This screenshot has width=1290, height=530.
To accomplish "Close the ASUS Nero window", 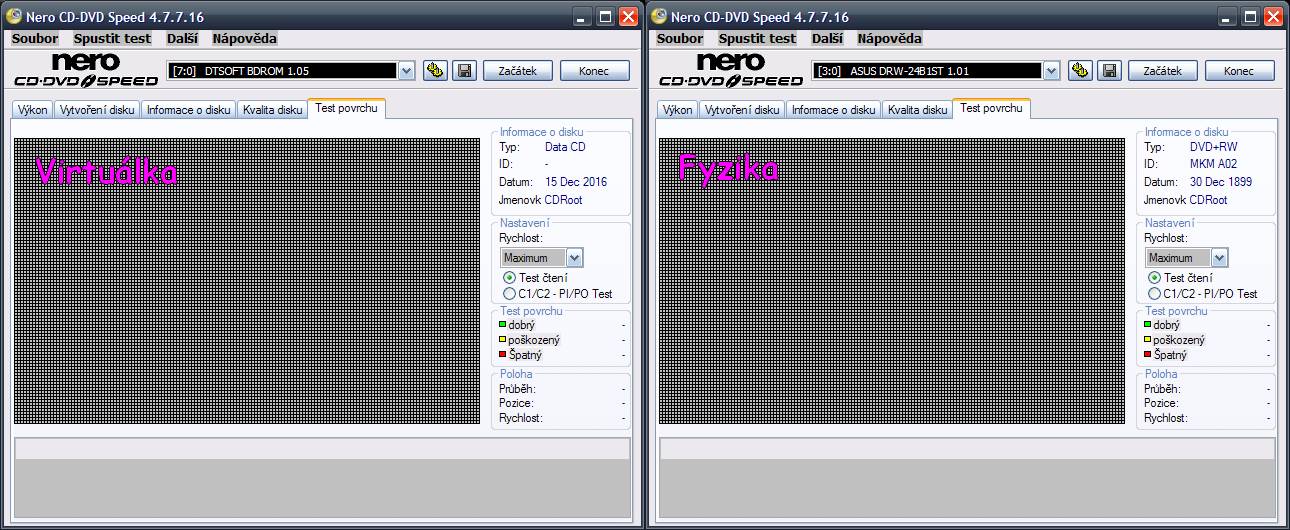I will [1273, 17].
